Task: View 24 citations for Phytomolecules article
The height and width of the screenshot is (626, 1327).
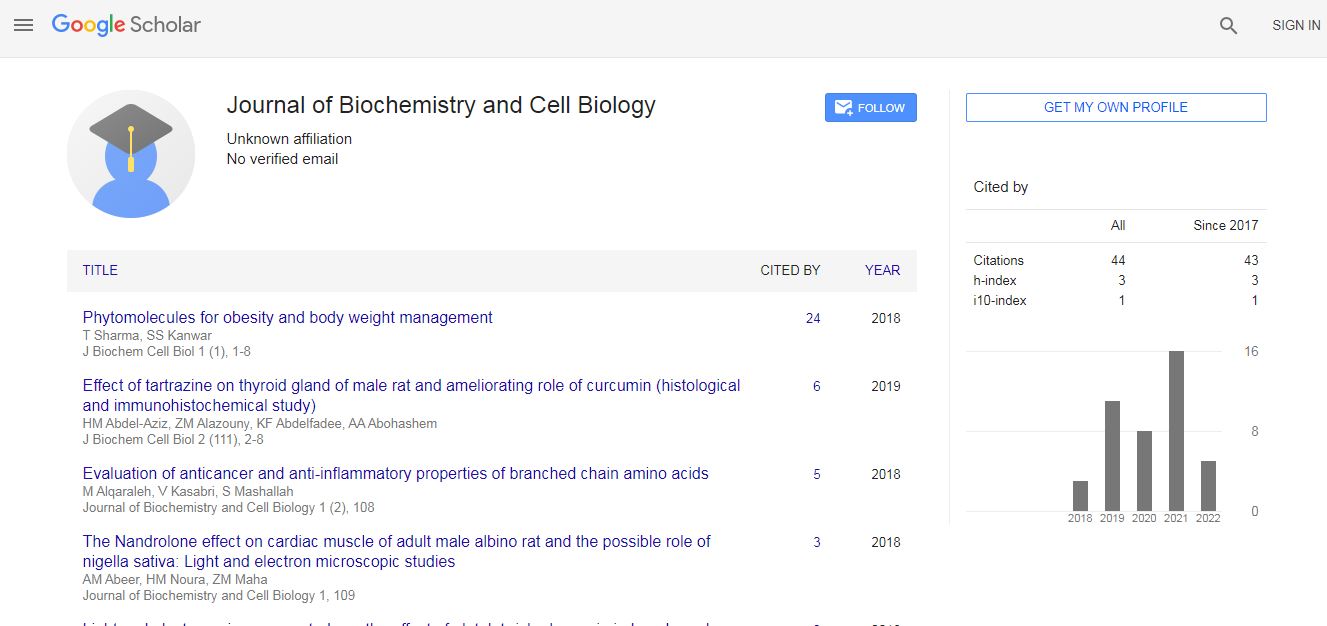Action: click(813, 319)
